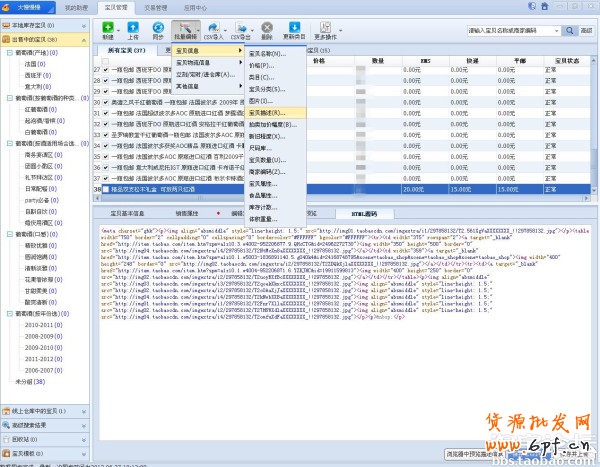The width and height of the screenshot is (600, 467).
Task: Uncheck the checkbox for row 36
Action: click(106, 168)
